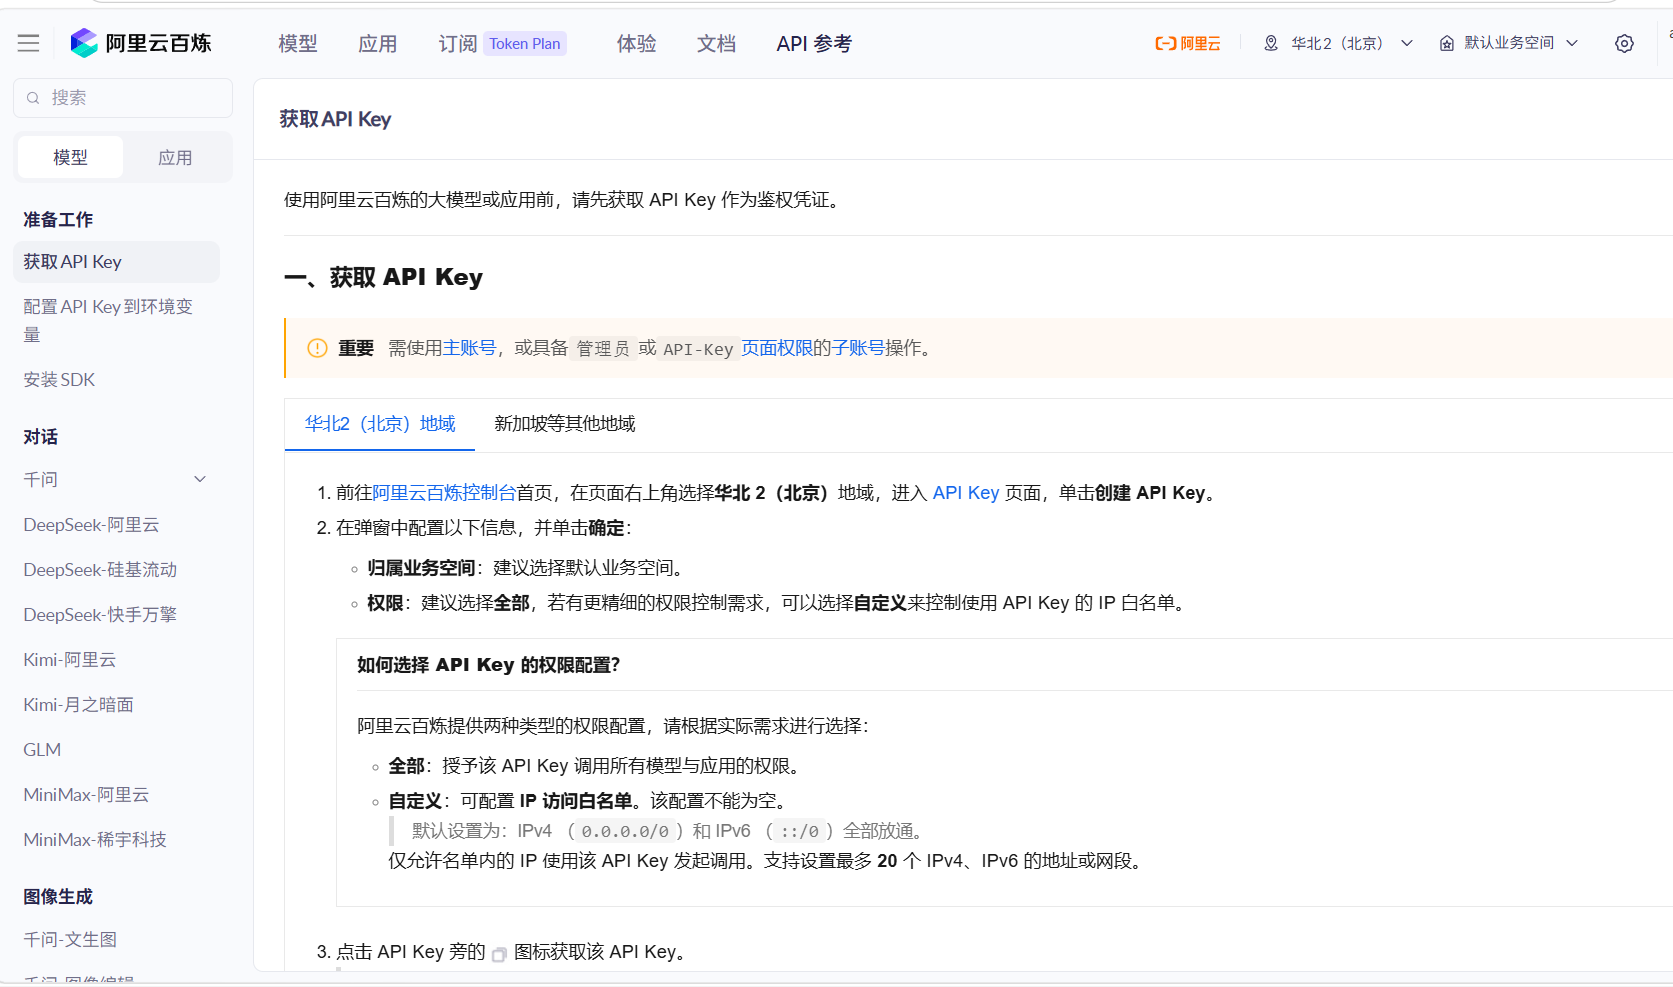1673x987 pixels.
Task: Click the 0.0.0.0/0 code text
Action: 625,832
